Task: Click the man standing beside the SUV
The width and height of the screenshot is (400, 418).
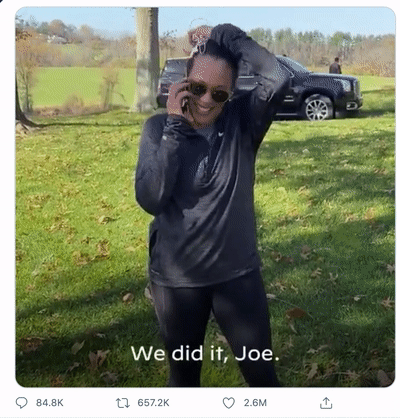Action: pyautogui.click(x=335, y=66)
